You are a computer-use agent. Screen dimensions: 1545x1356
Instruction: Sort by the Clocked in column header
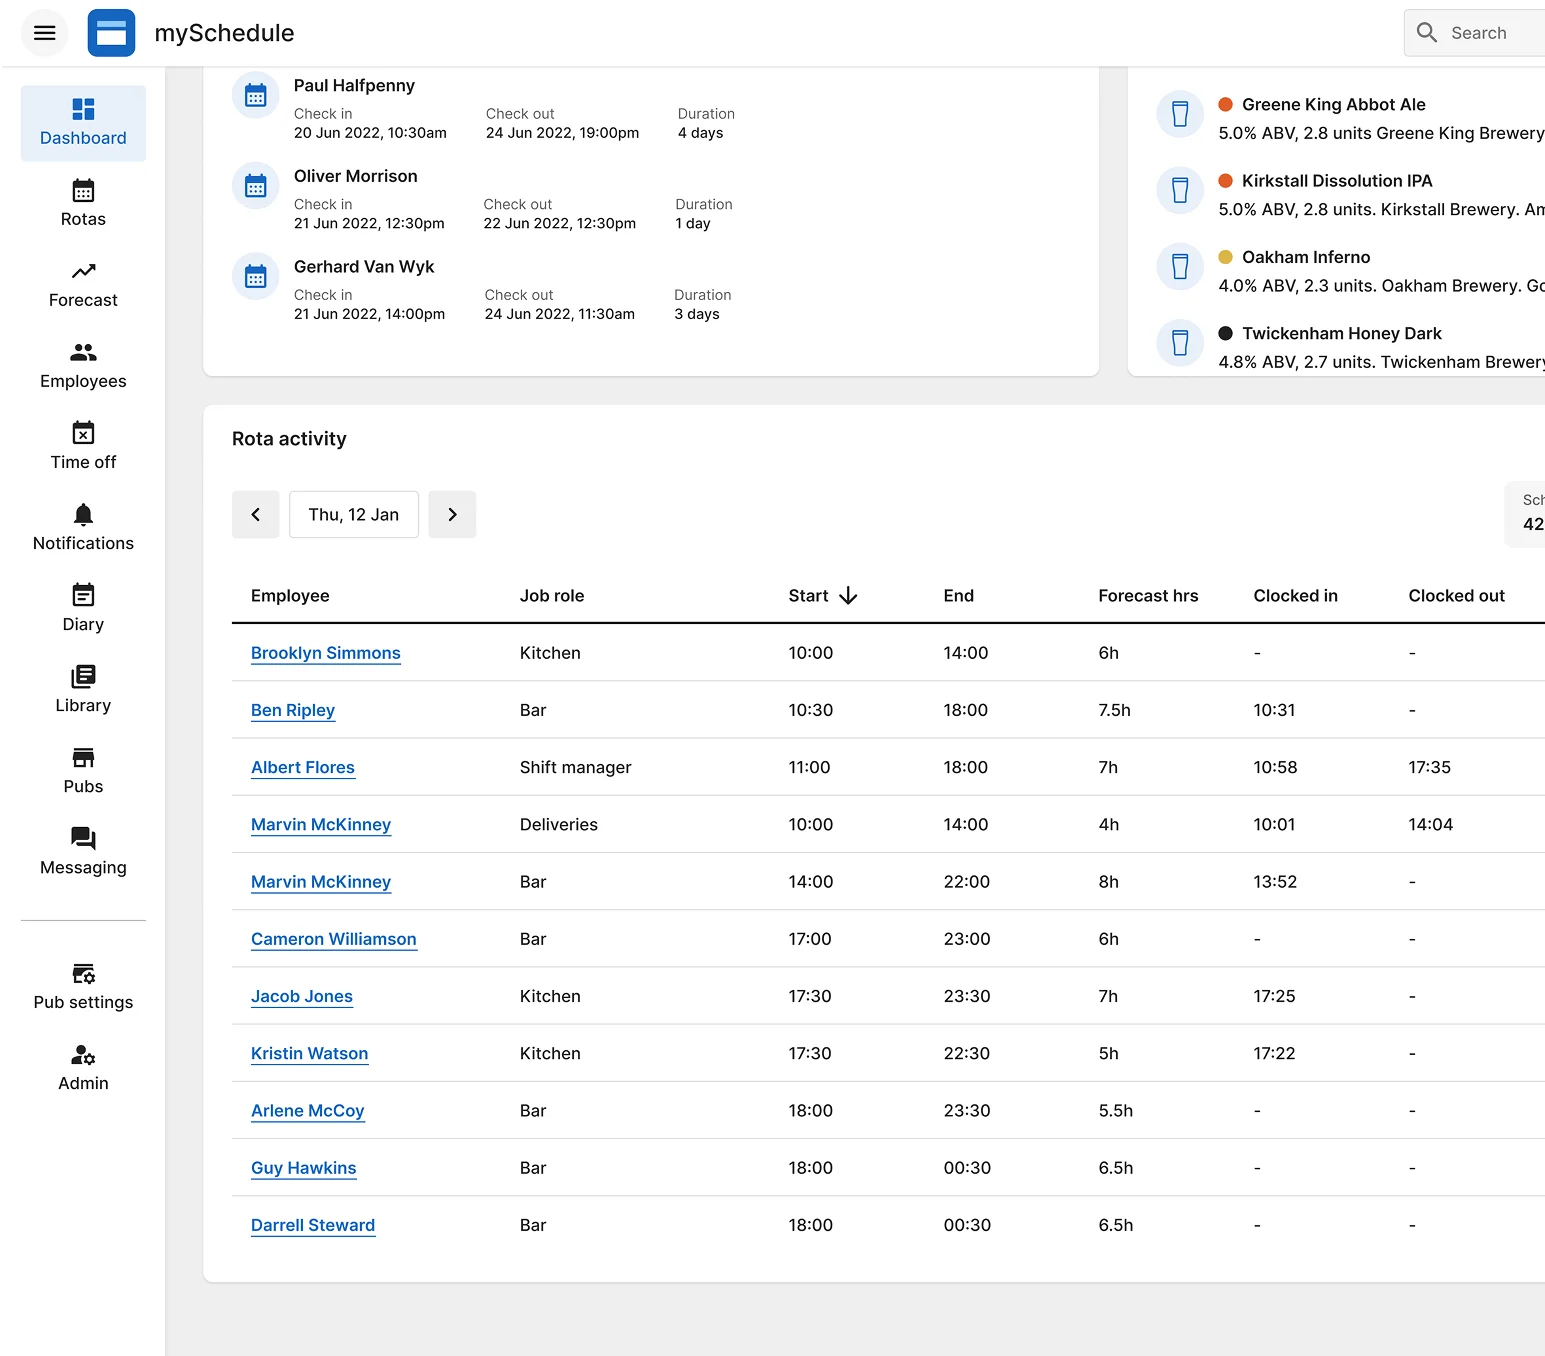[x=1295, y=596]
